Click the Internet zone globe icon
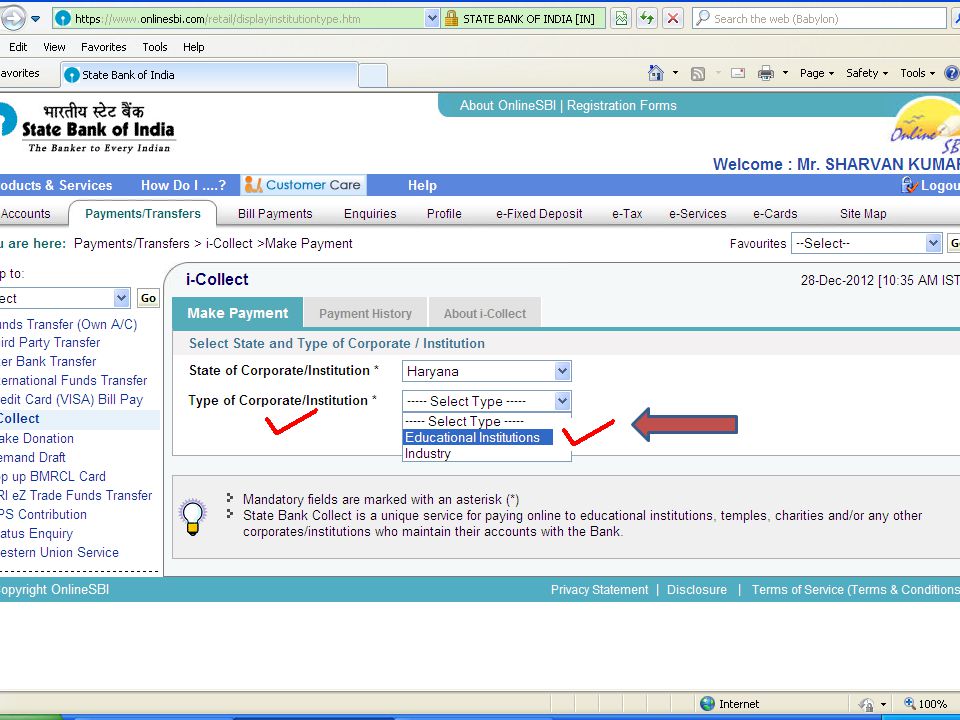 (707, 703)
